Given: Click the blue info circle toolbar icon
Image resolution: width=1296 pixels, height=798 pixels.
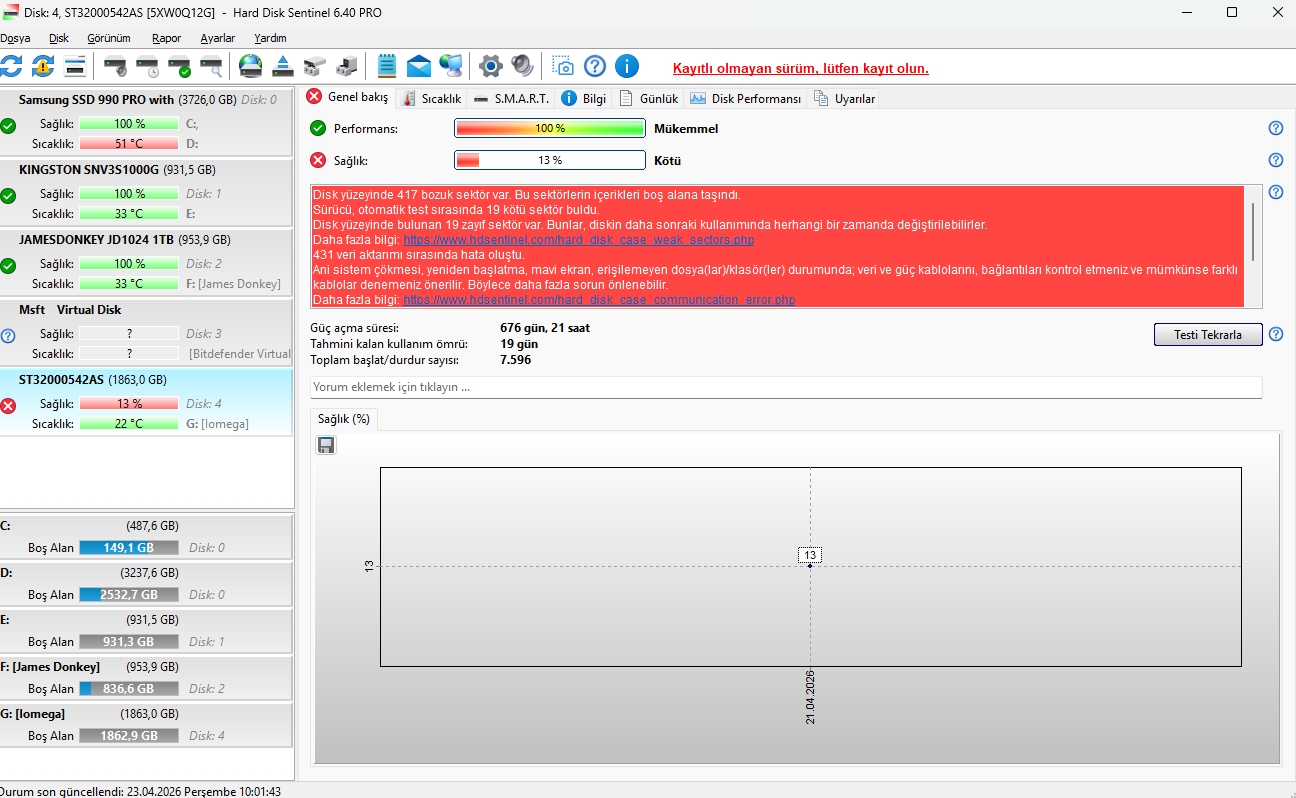Looking at the screenshot, I should coord(627,67).
